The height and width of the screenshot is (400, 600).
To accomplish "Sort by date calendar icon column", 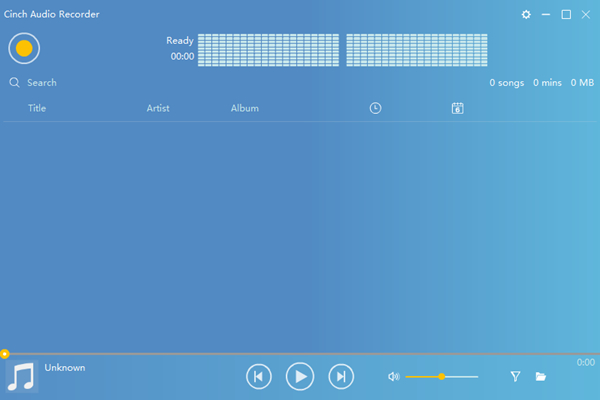I will click(x=457, y=108).
